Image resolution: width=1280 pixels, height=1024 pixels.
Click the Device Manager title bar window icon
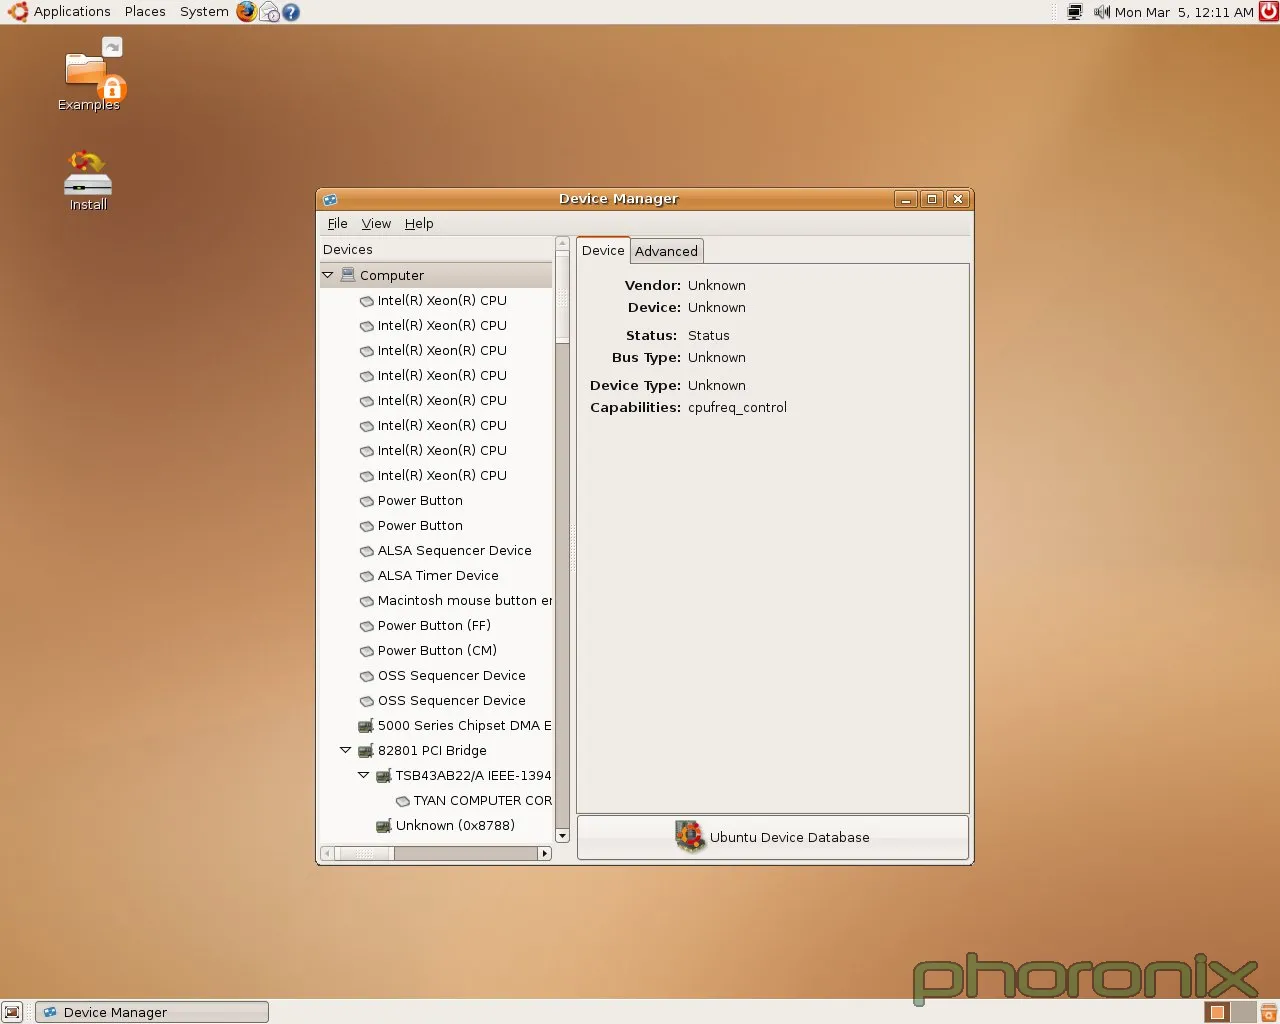pyautogui.click(x=330, y=199)
